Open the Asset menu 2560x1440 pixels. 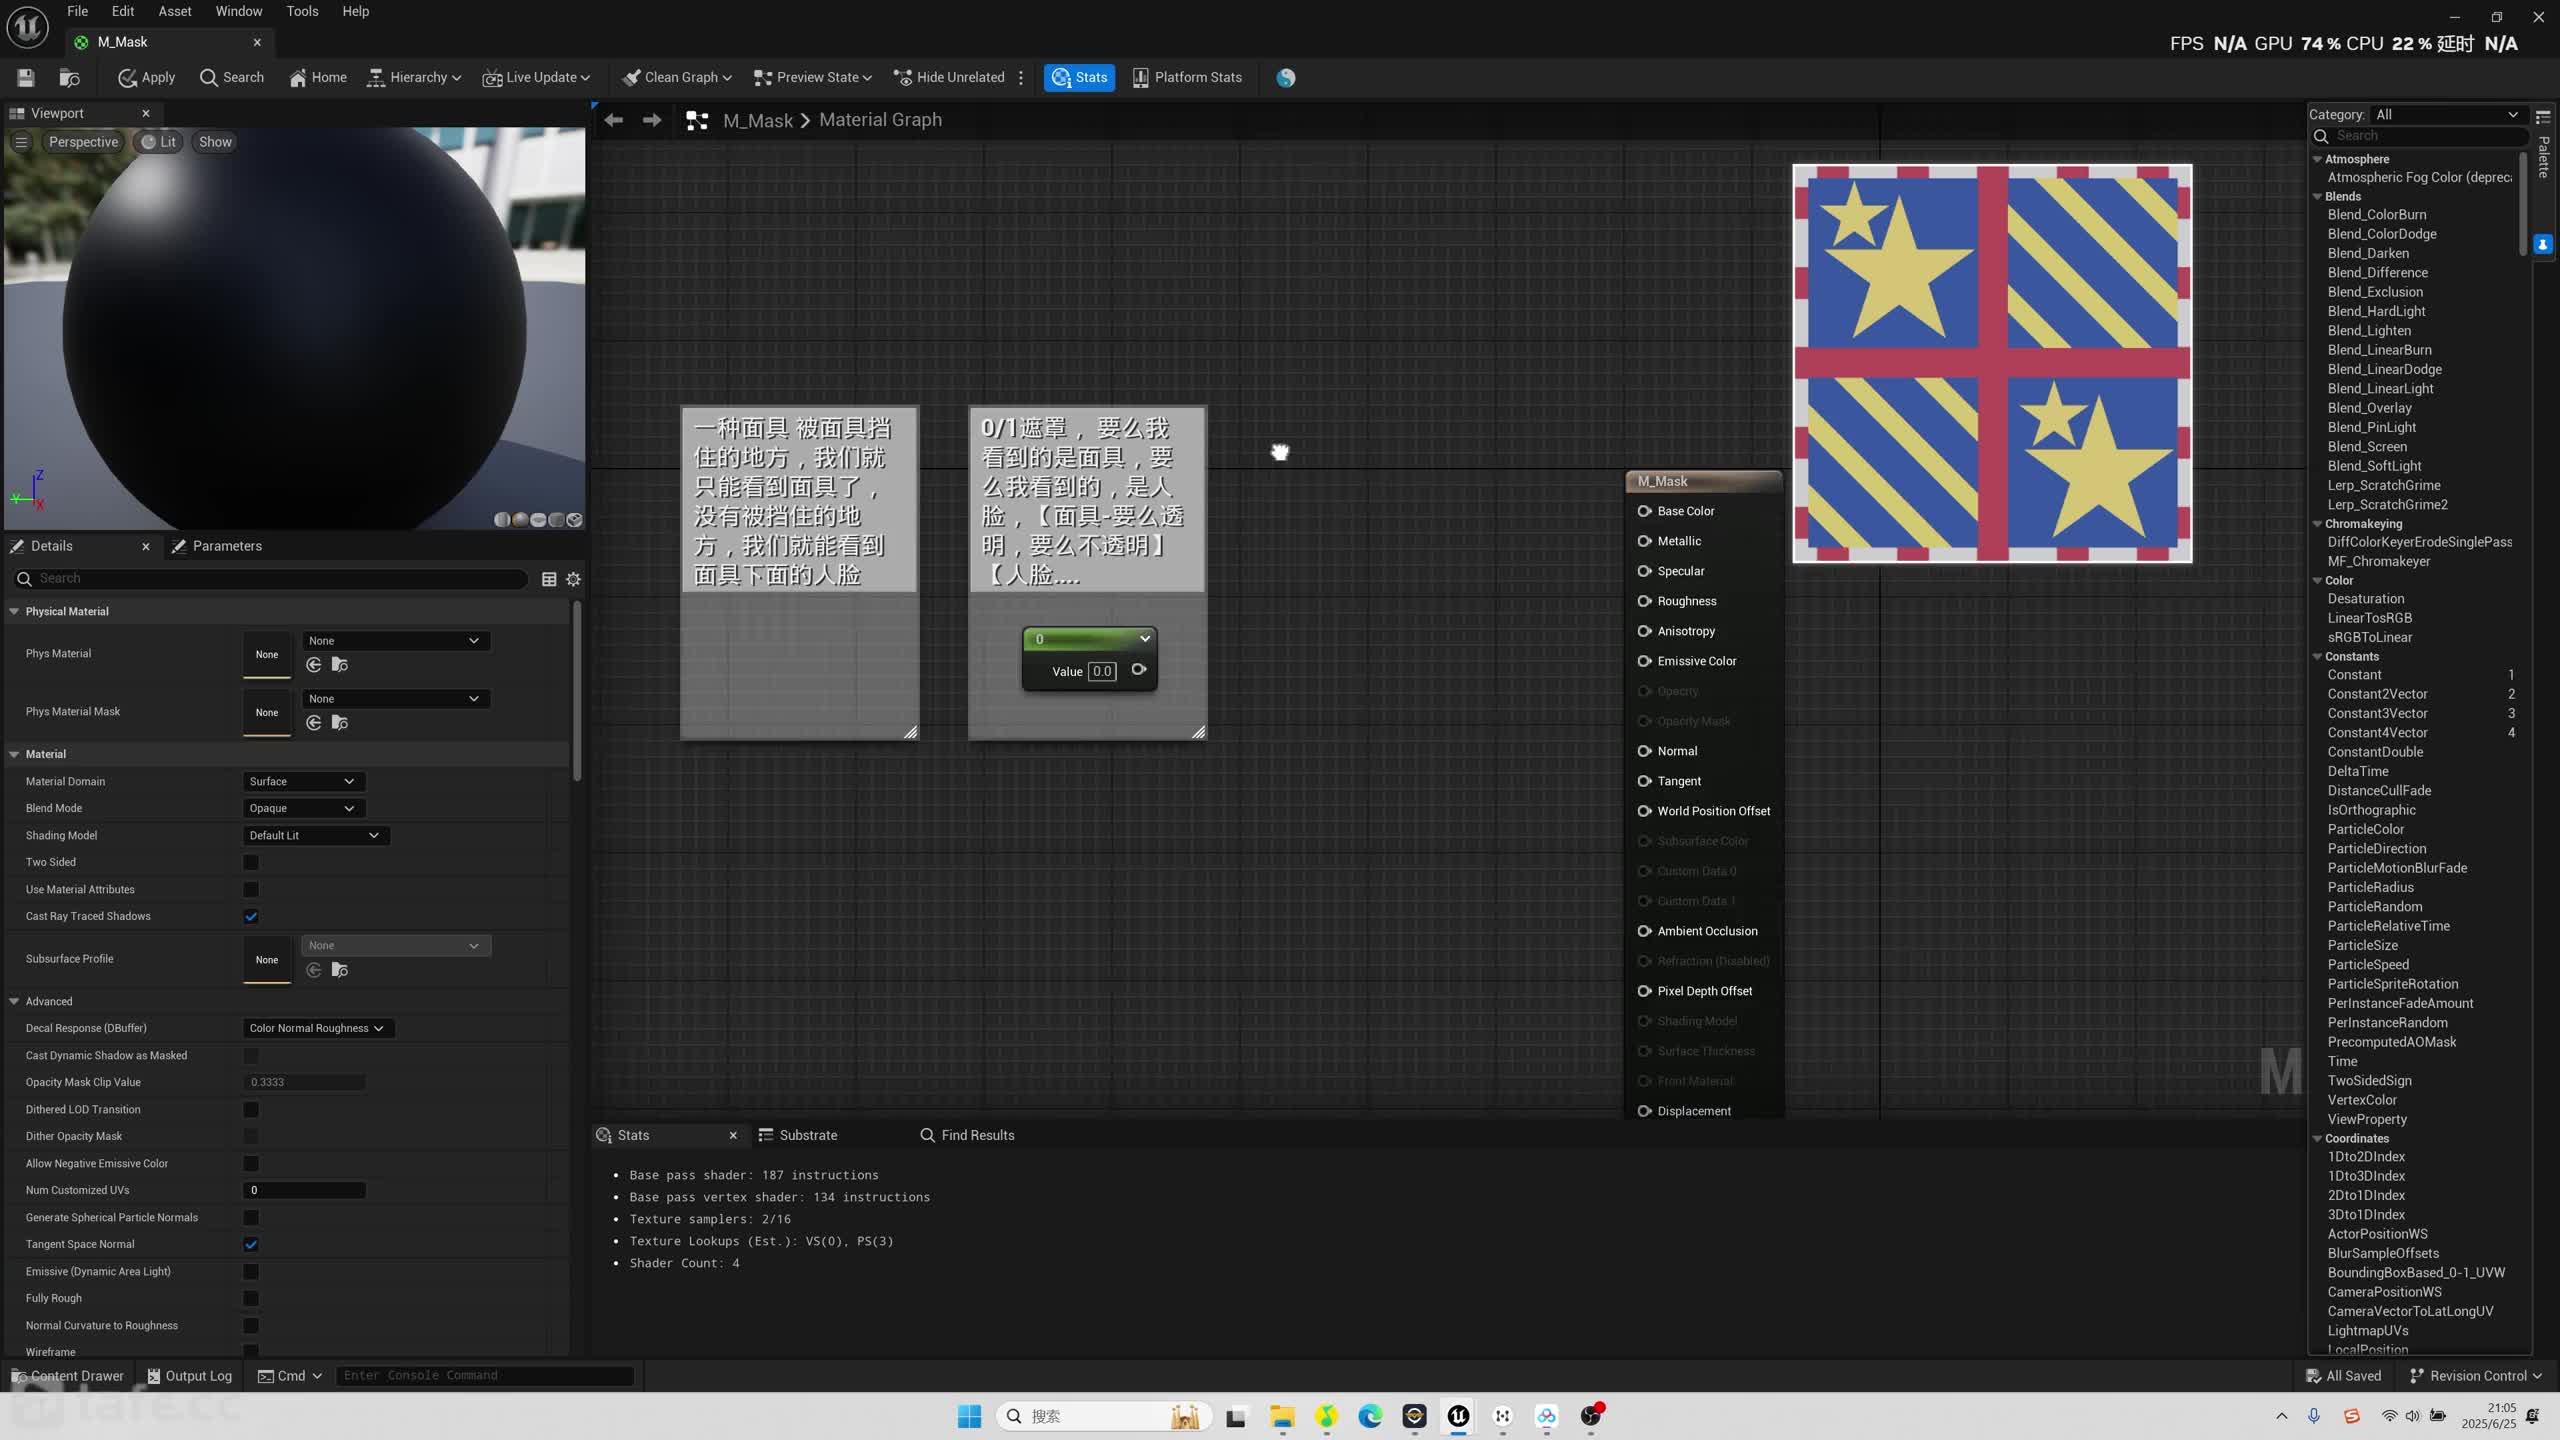[x=174, y=11]
